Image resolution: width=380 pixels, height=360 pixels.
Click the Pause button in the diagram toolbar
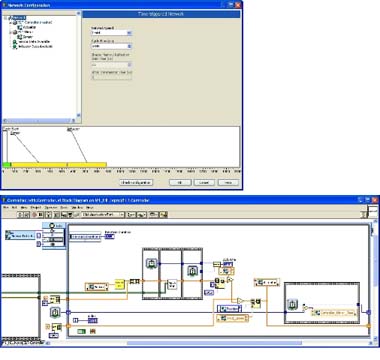(41, 215)
